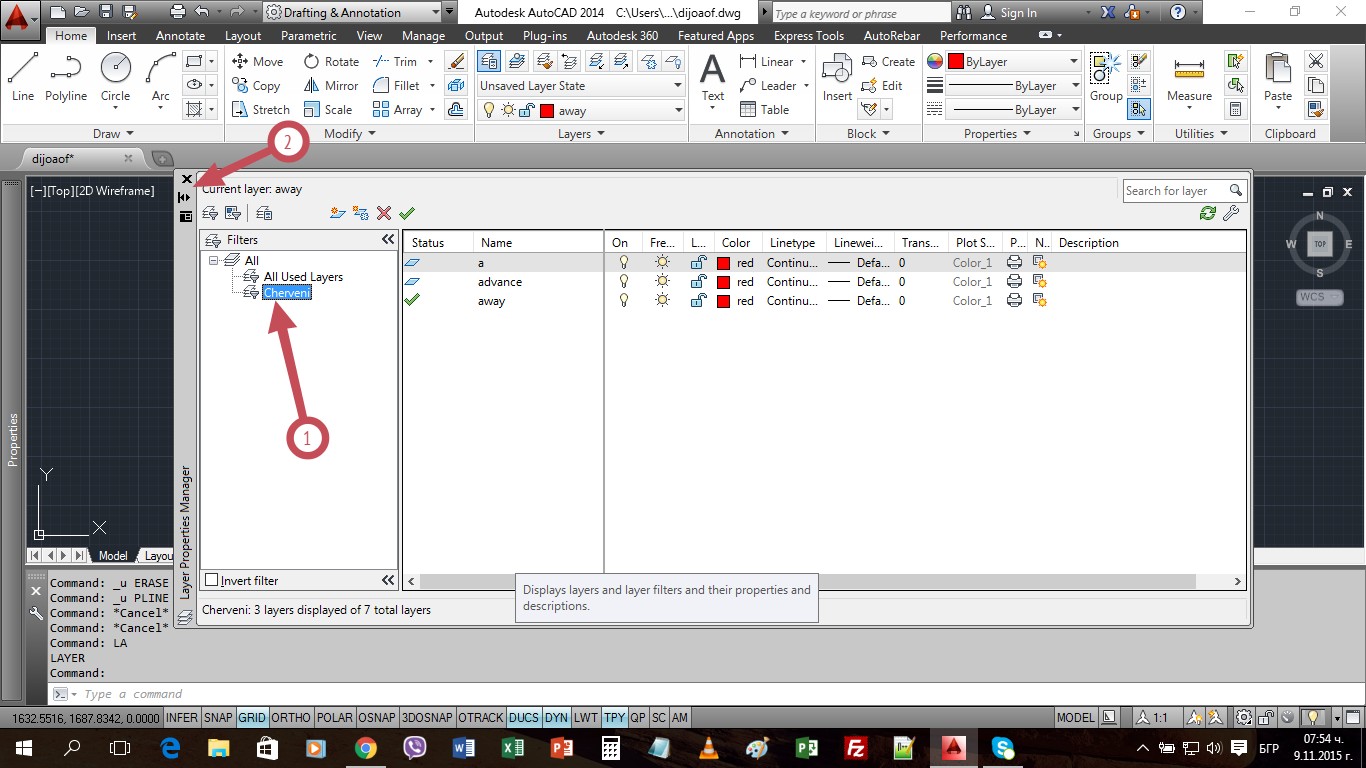Select the Rotate tool

[x=332, y=61]
